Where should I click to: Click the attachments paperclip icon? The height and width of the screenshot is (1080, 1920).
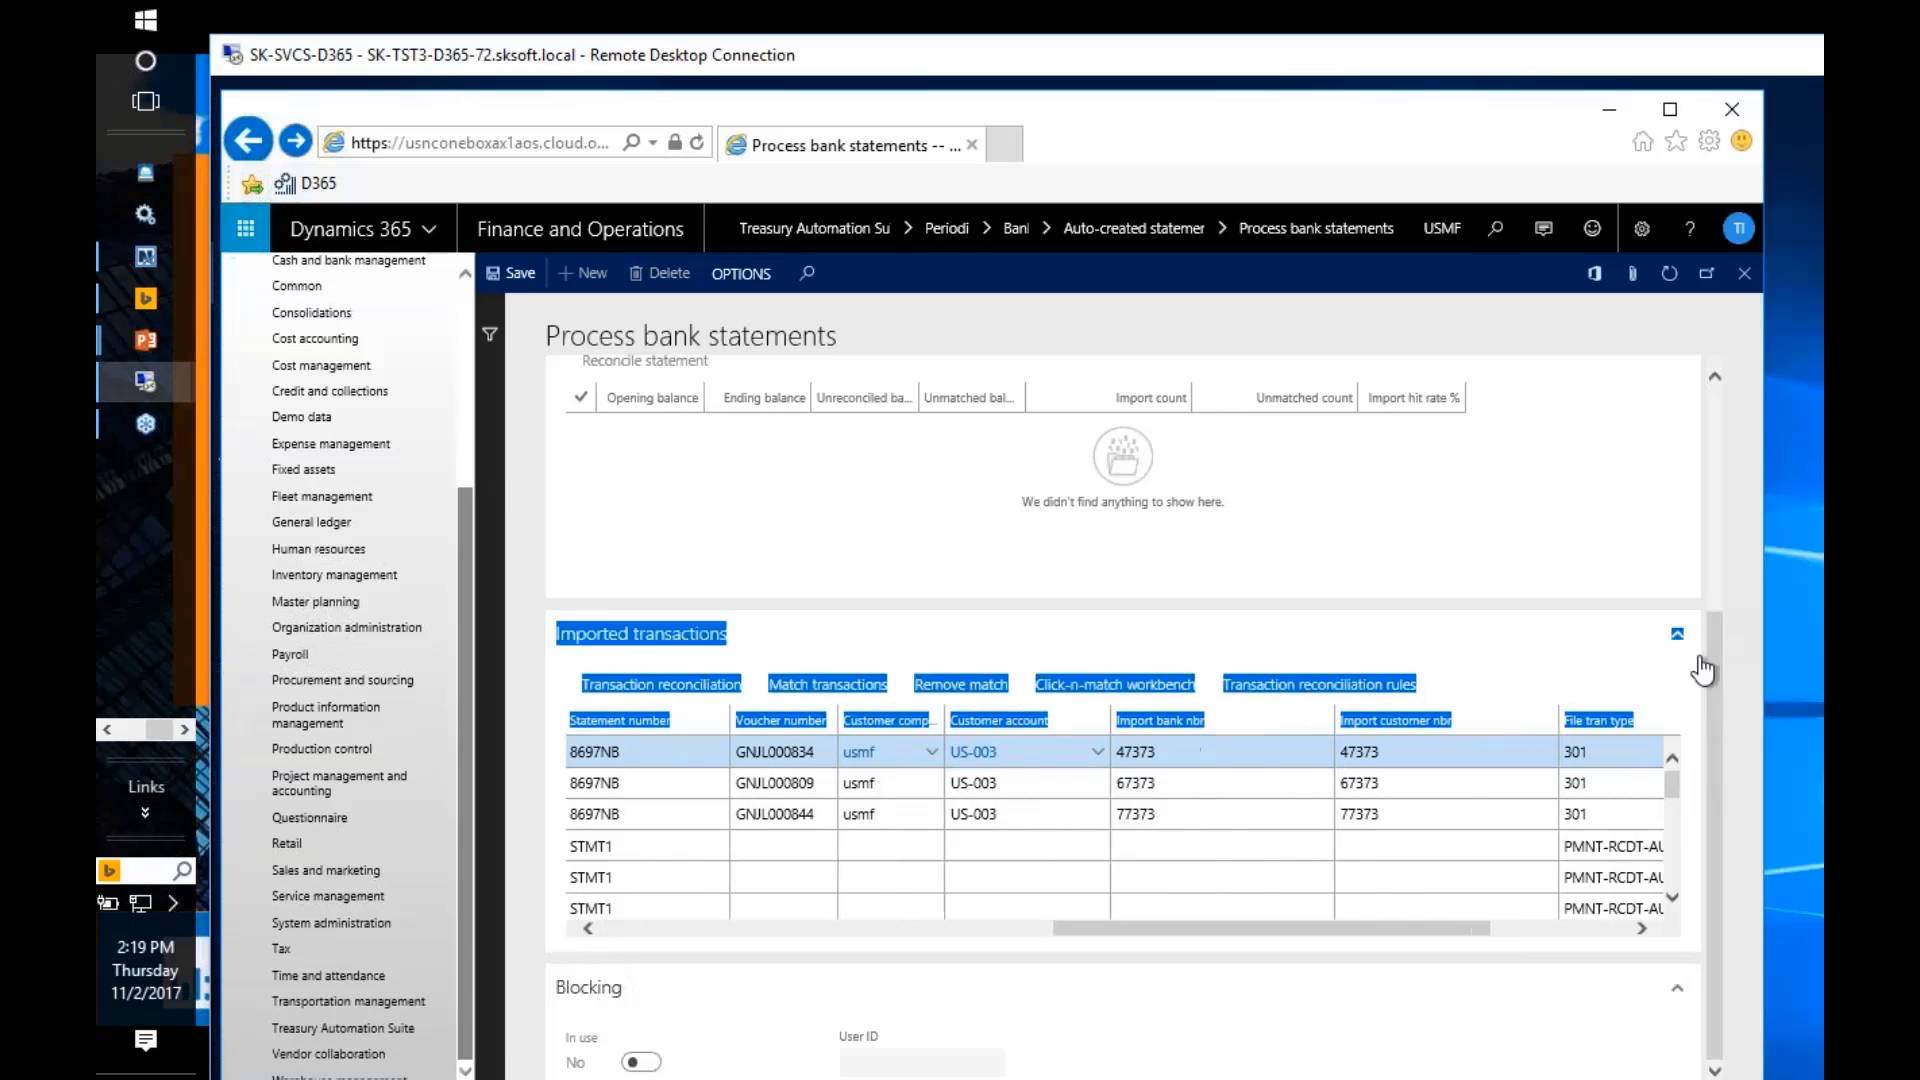[1632, 273]
